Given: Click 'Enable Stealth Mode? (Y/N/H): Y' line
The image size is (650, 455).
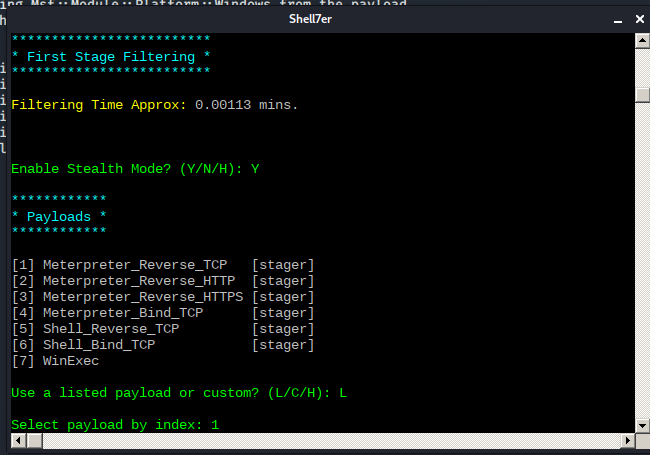Looking at the screenshot, I should pos(135,169).
